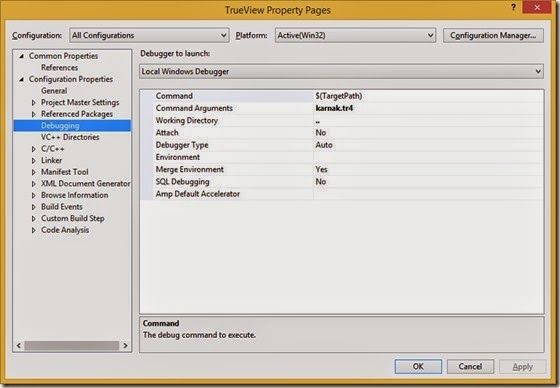Select the Merge Environment property name
The image size is (560, 388).
pyautogui.click(x=190, y=169)
